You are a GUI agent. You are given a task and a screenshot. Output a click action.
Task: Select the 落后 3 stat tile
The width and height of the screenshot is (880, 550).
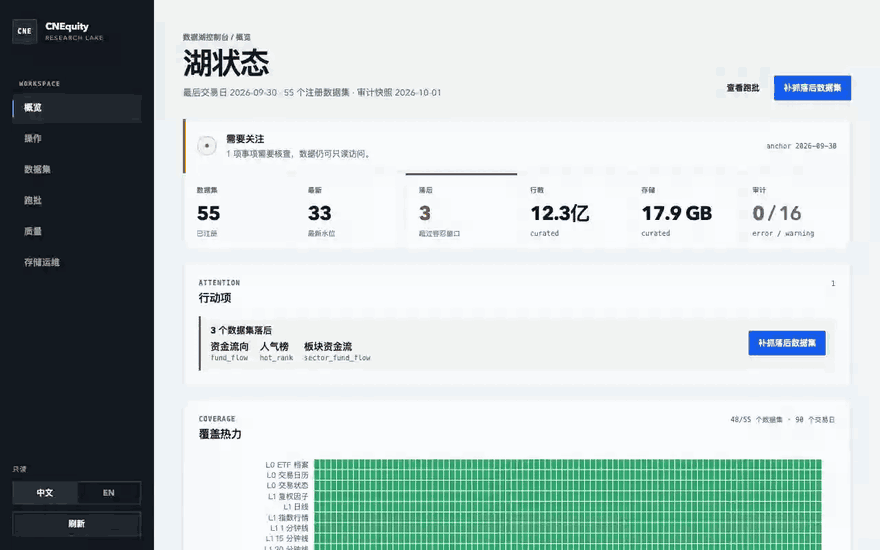click(461, 212)
